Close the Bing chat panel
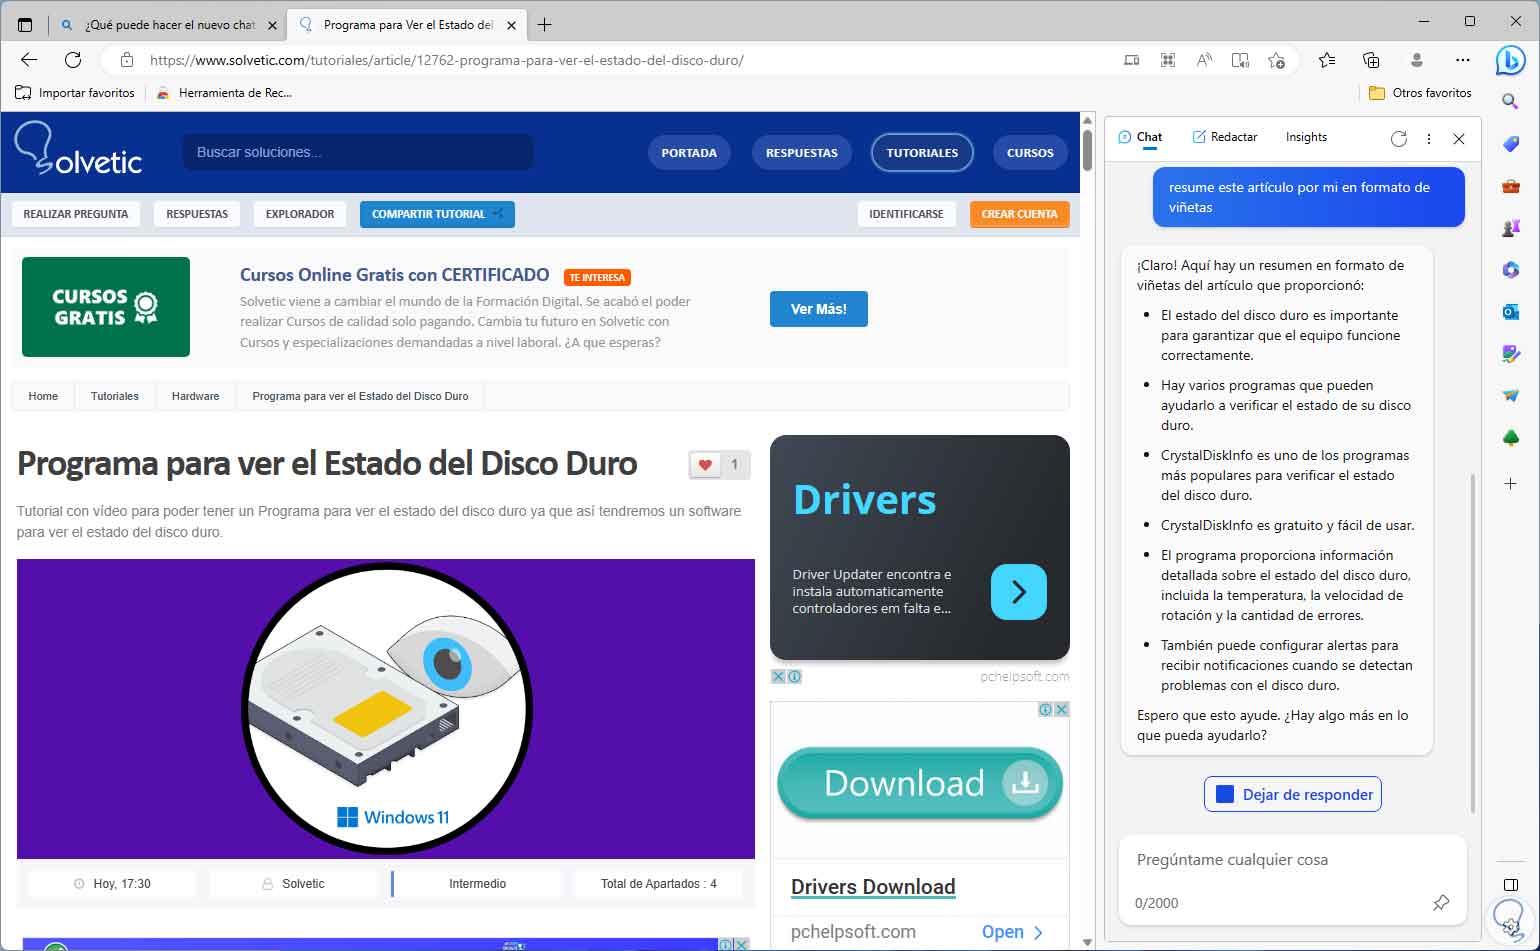 (x=1459, y=139)
